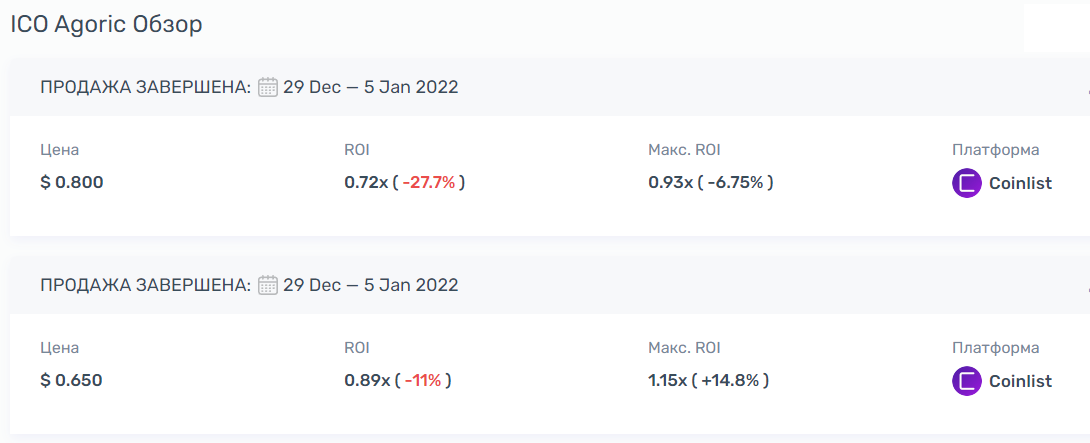Click the ICO Agoric Обзор heading
The image size is (1090, 443).
coord(107,24)
